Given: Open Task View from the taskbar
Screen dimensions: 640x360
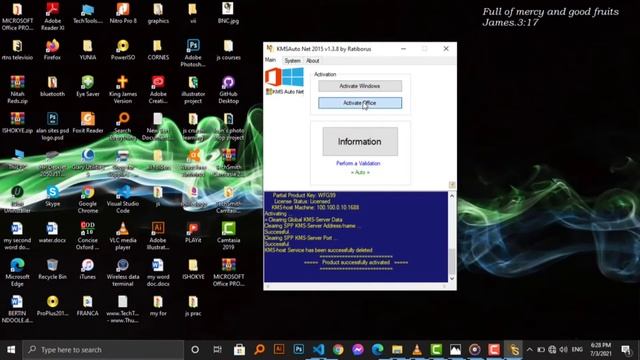Looking at the screenshot, I should pos(217,350).
